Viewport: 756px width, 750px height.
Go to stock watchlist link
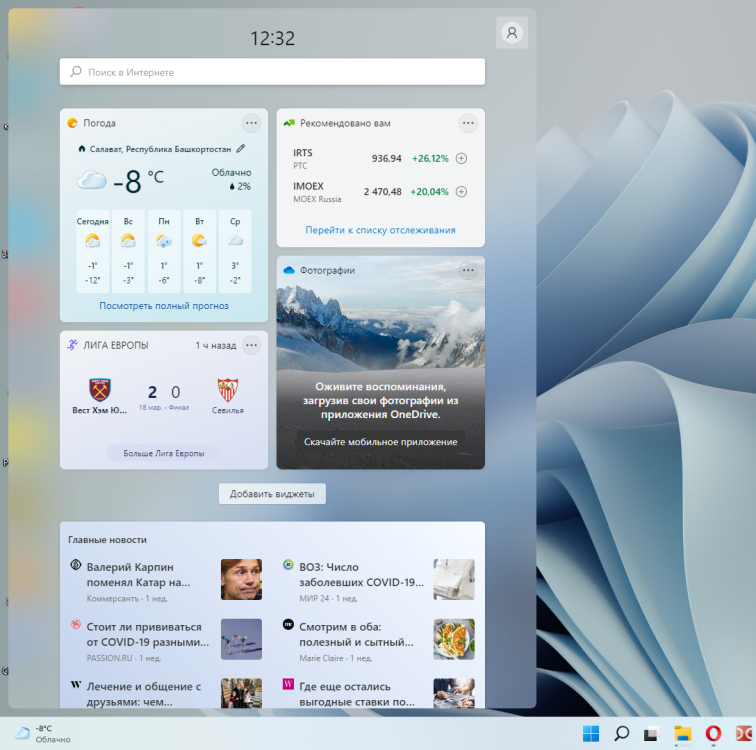click(380, 230)
